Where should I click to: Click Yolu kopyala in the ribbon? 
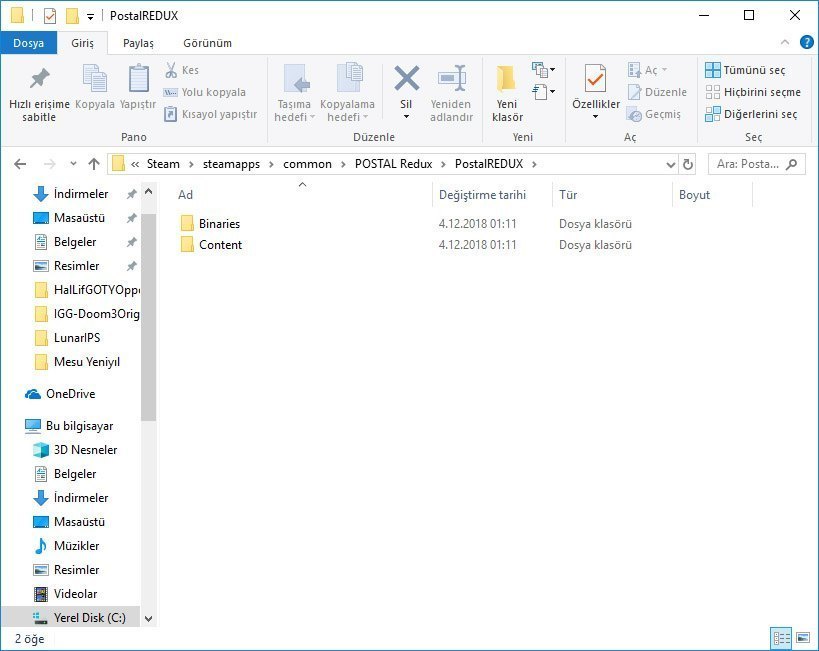205,92
